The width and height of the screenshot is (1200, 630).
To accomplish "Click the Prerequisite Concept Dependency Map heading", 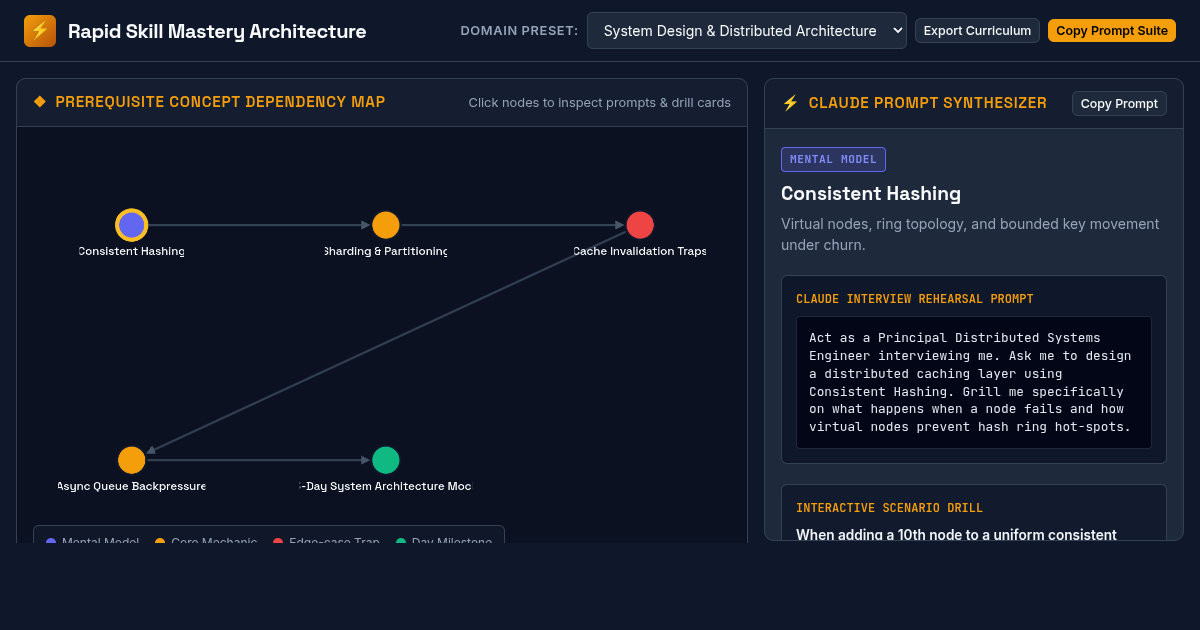I will (x=220, y=102).
